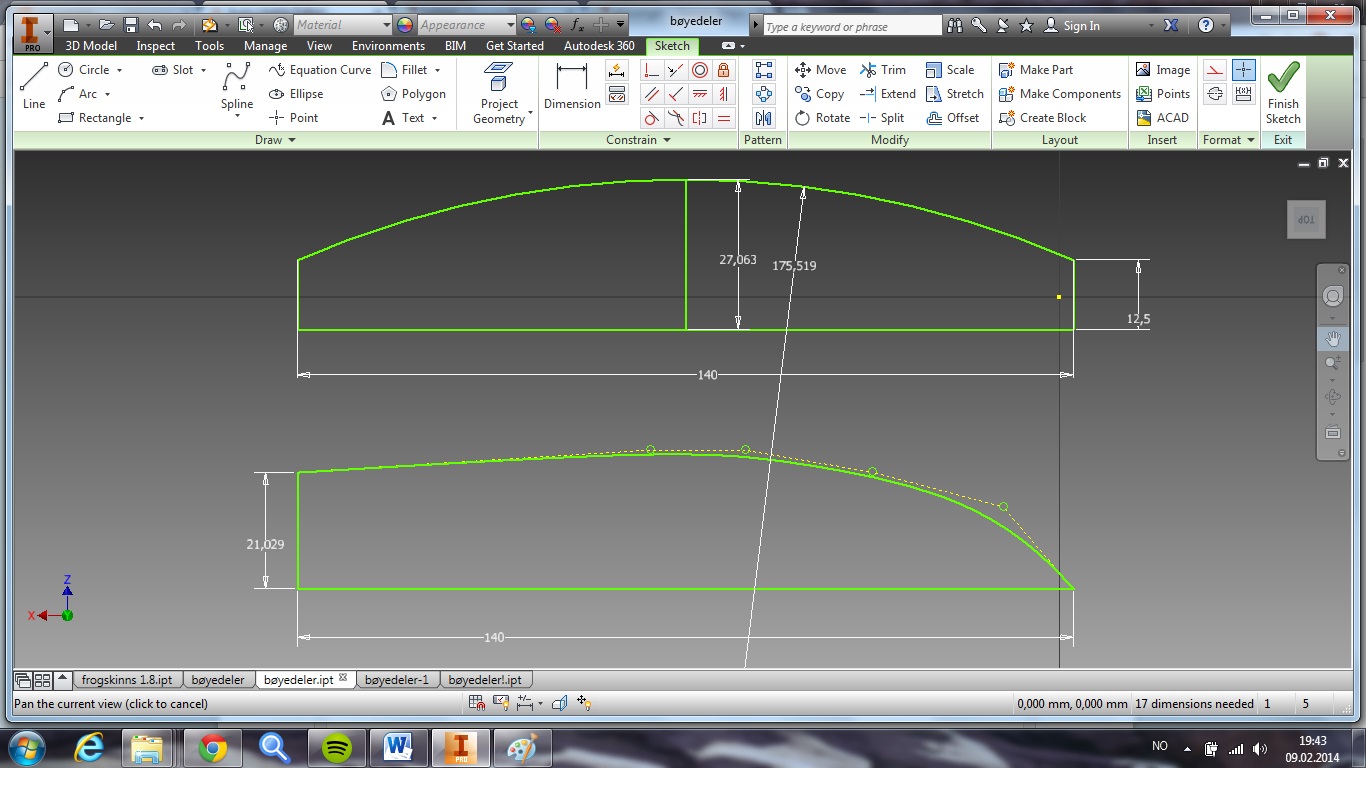The width and height of the screenshot is (1366, 792).
Task: Toggle Center Point format
Action: click(x=1244, y=70)
